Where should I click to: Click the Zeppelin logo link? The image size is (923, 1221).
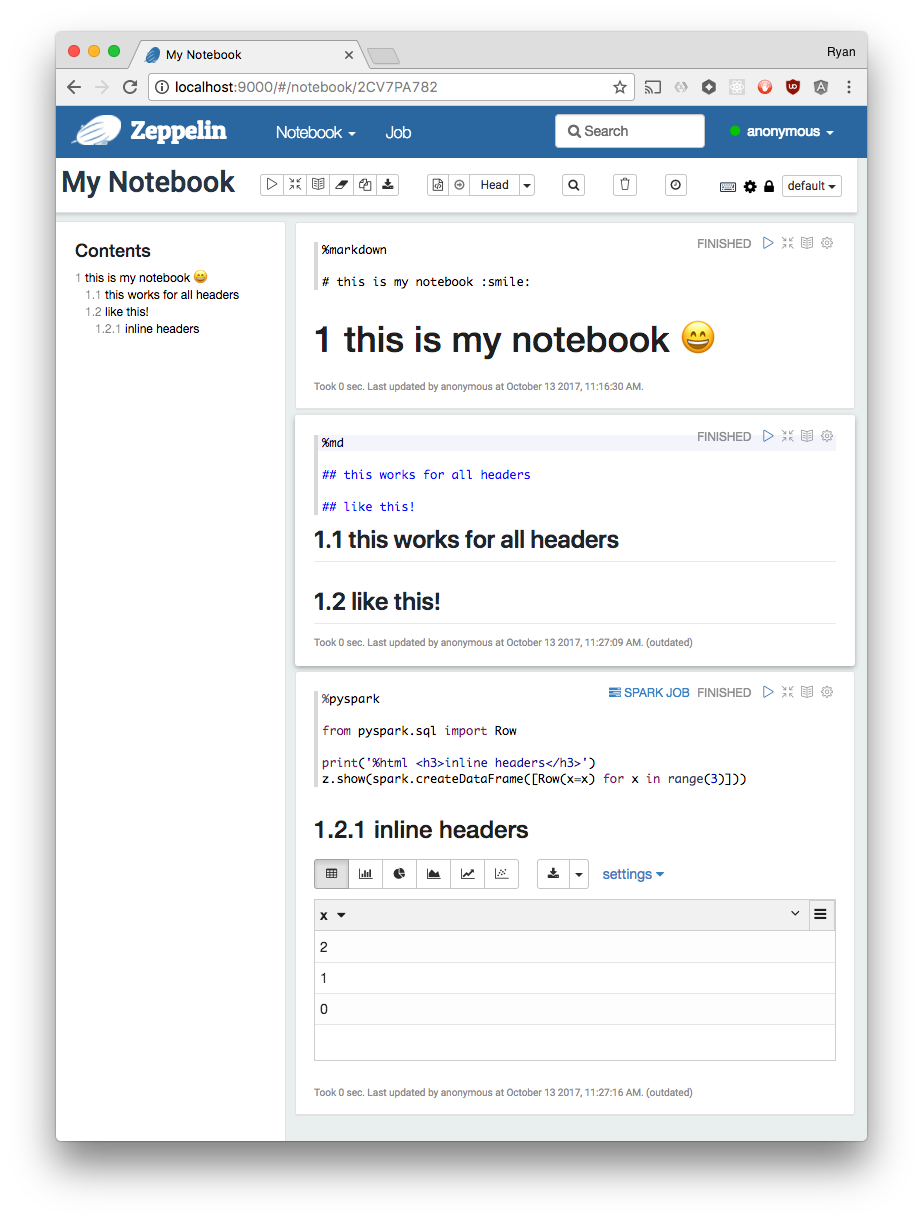150,131
